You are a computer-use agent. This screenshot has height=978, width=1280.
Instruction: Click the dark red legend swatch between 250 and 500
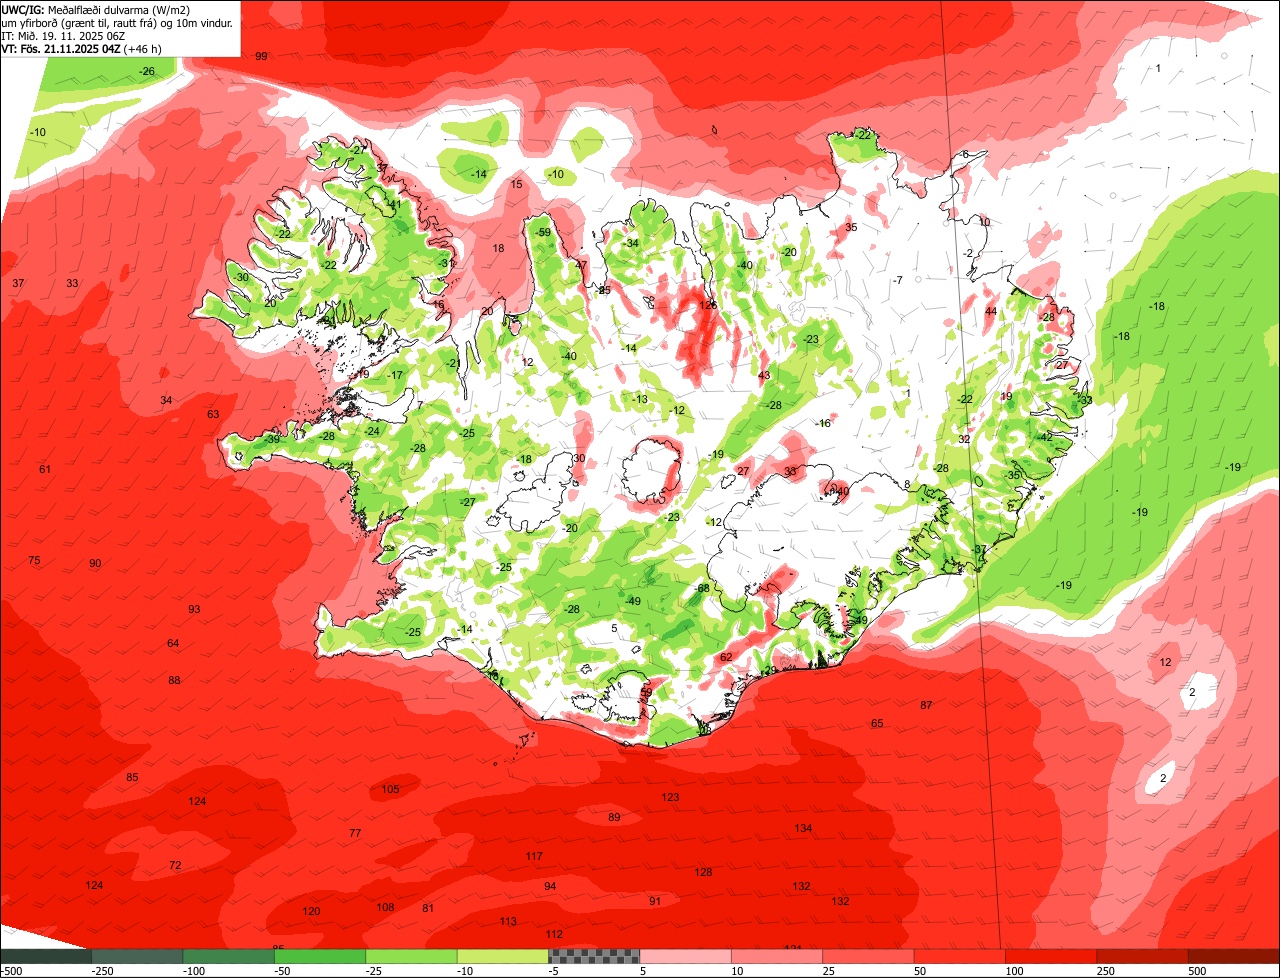(x=1142, y=956)
